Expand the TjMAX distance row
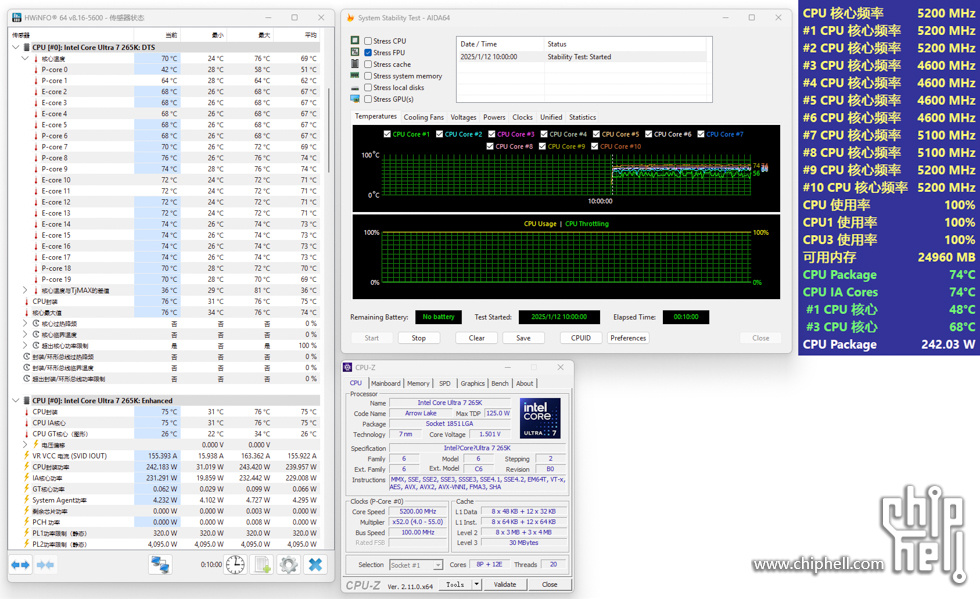980x599 pixels. tap(25, 290)
